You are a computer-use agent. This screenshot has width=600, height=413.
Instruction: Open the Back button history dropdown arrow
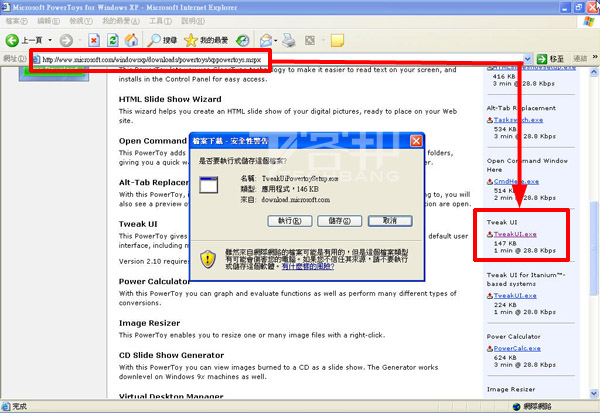50,40
